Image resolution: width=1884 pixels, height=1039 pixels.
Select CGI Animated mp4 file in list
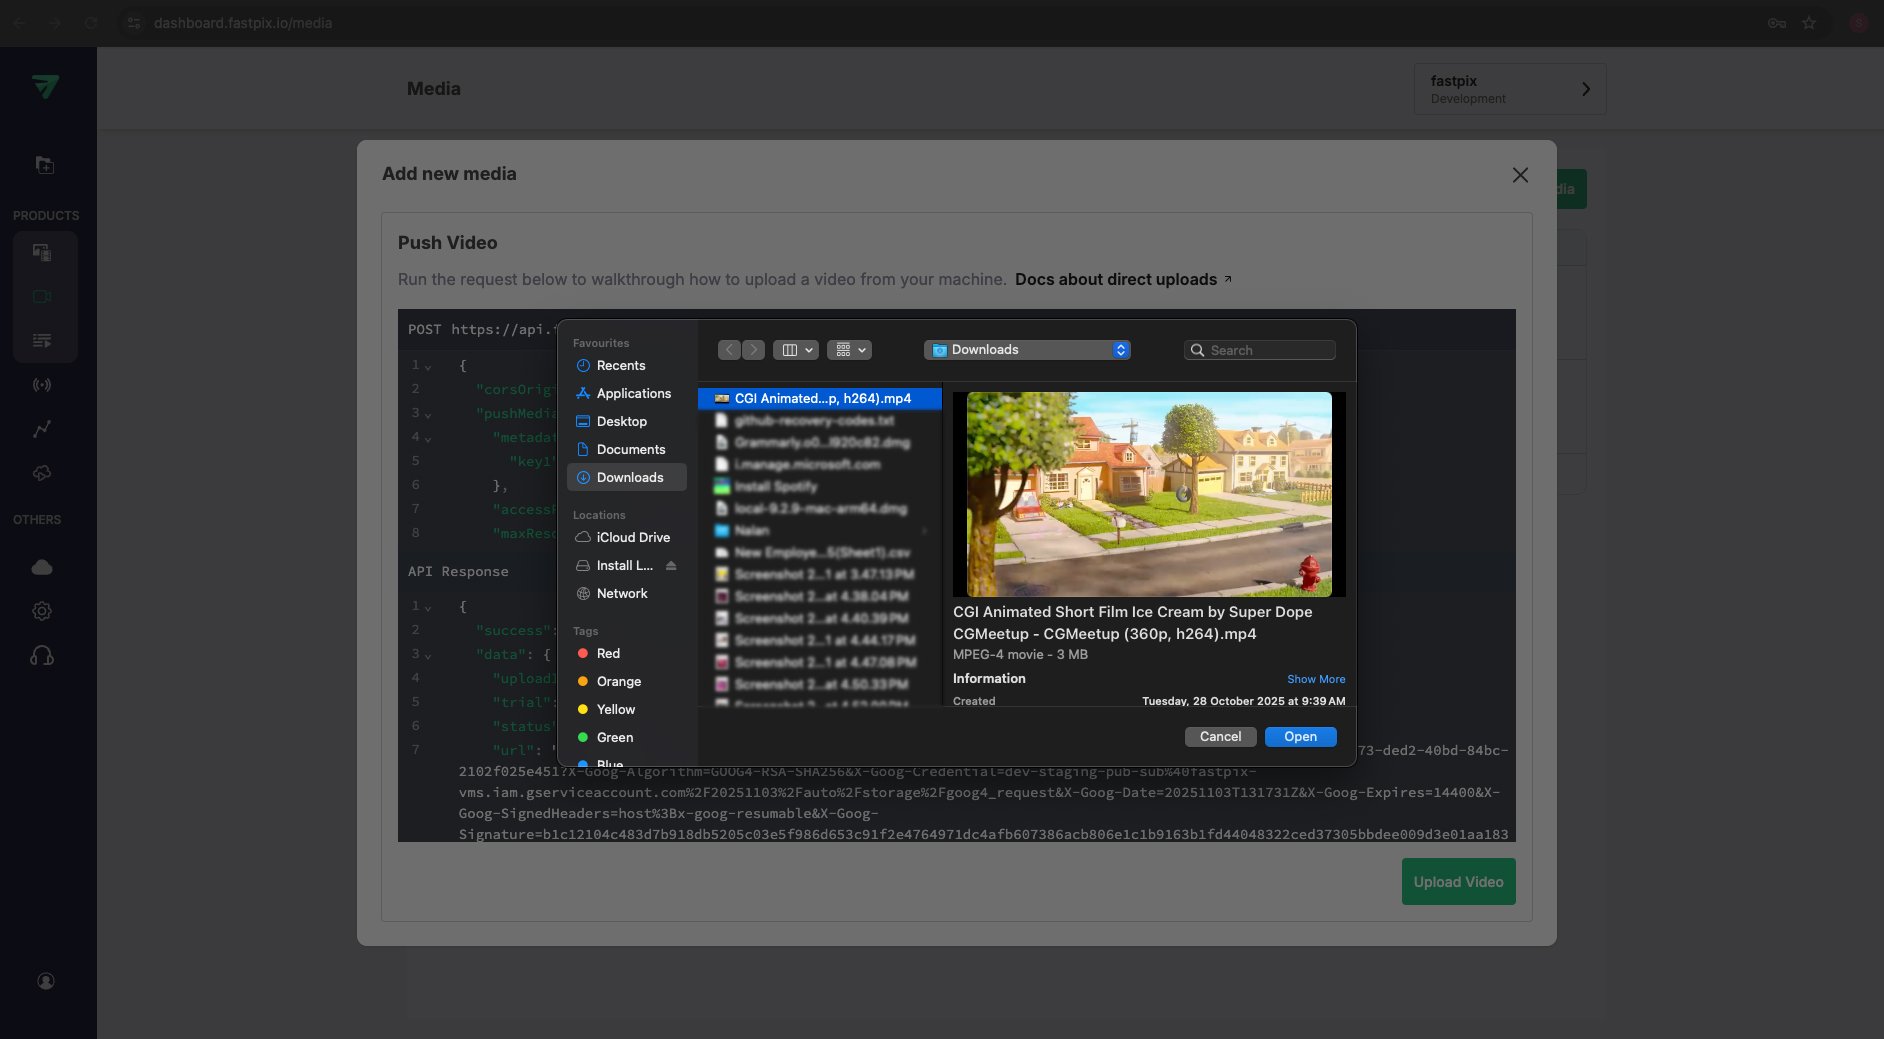pos(822,399)
